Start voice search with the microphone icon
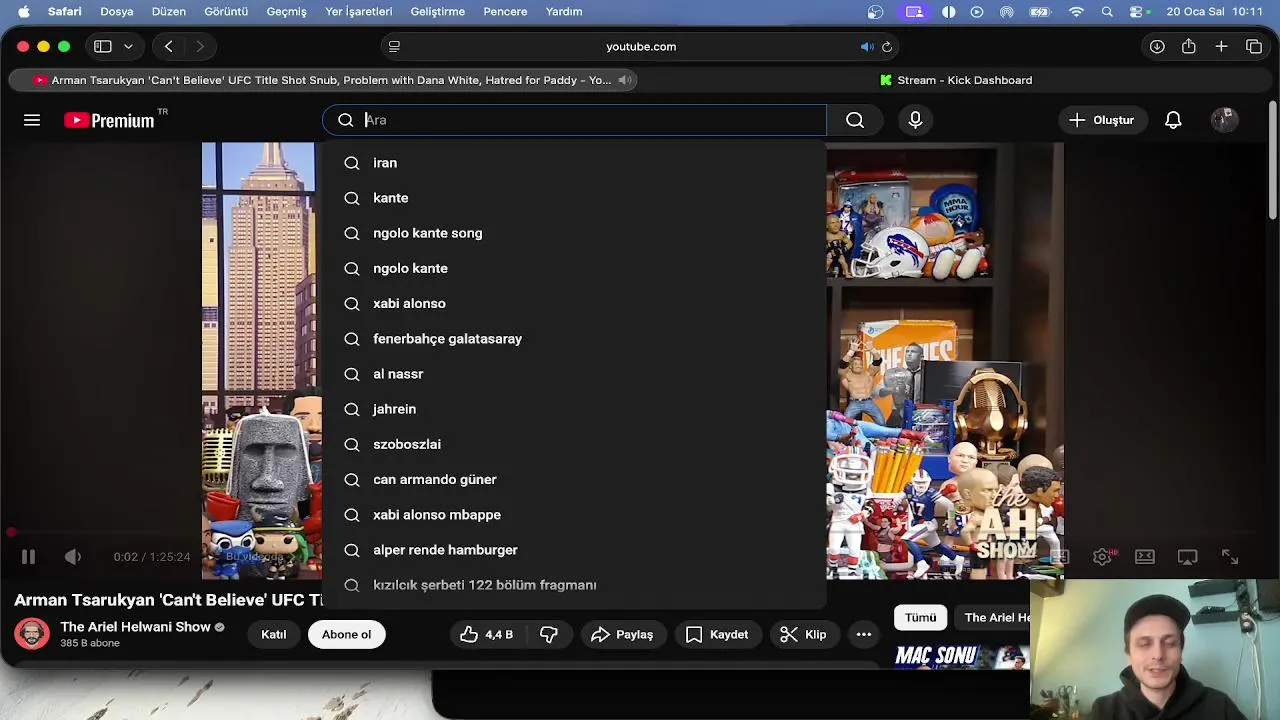The height and width of the screenshot is (720, 1280). 915,120
